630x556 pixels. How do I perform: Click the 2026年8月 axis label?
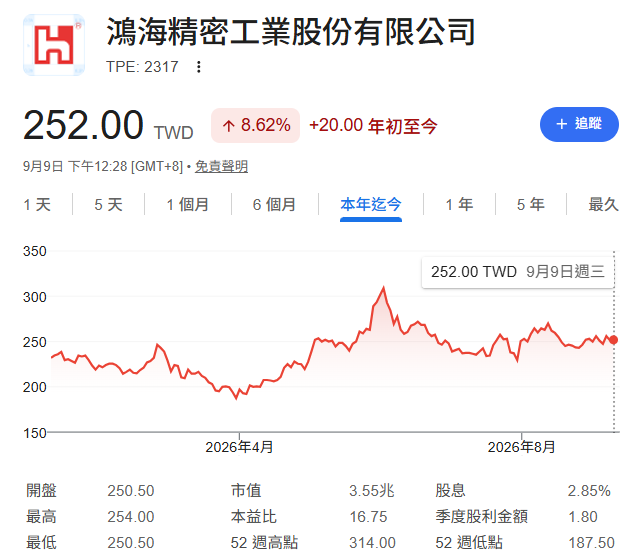click(522, 447)
